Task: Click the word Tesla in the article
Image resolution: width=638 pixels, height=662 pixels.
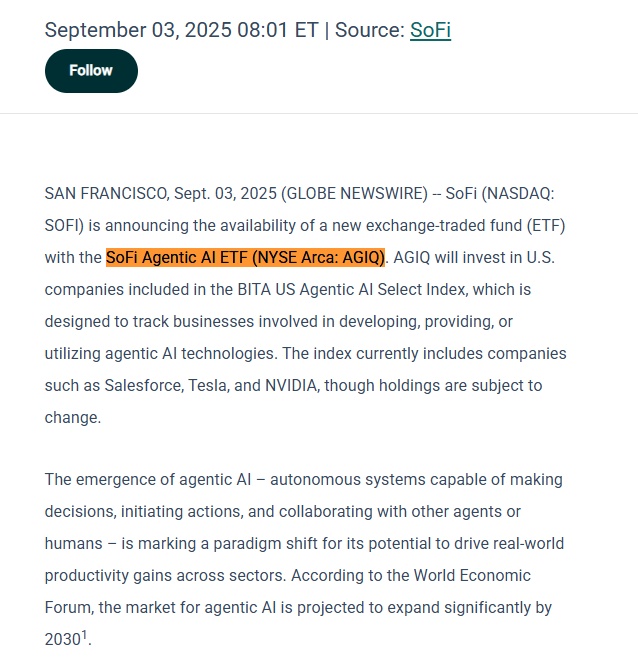Action: point(207,385)
